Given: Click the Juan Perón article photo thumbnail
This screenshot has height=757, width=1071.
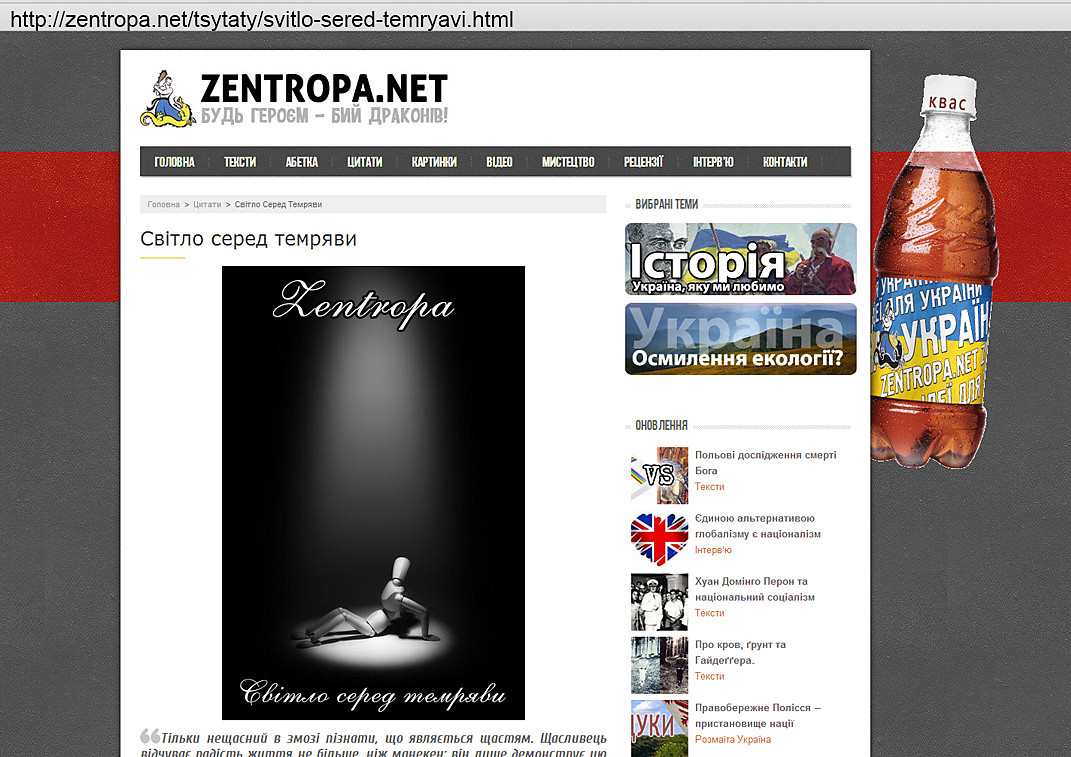Looking at the screenshot, I should 658,601.
